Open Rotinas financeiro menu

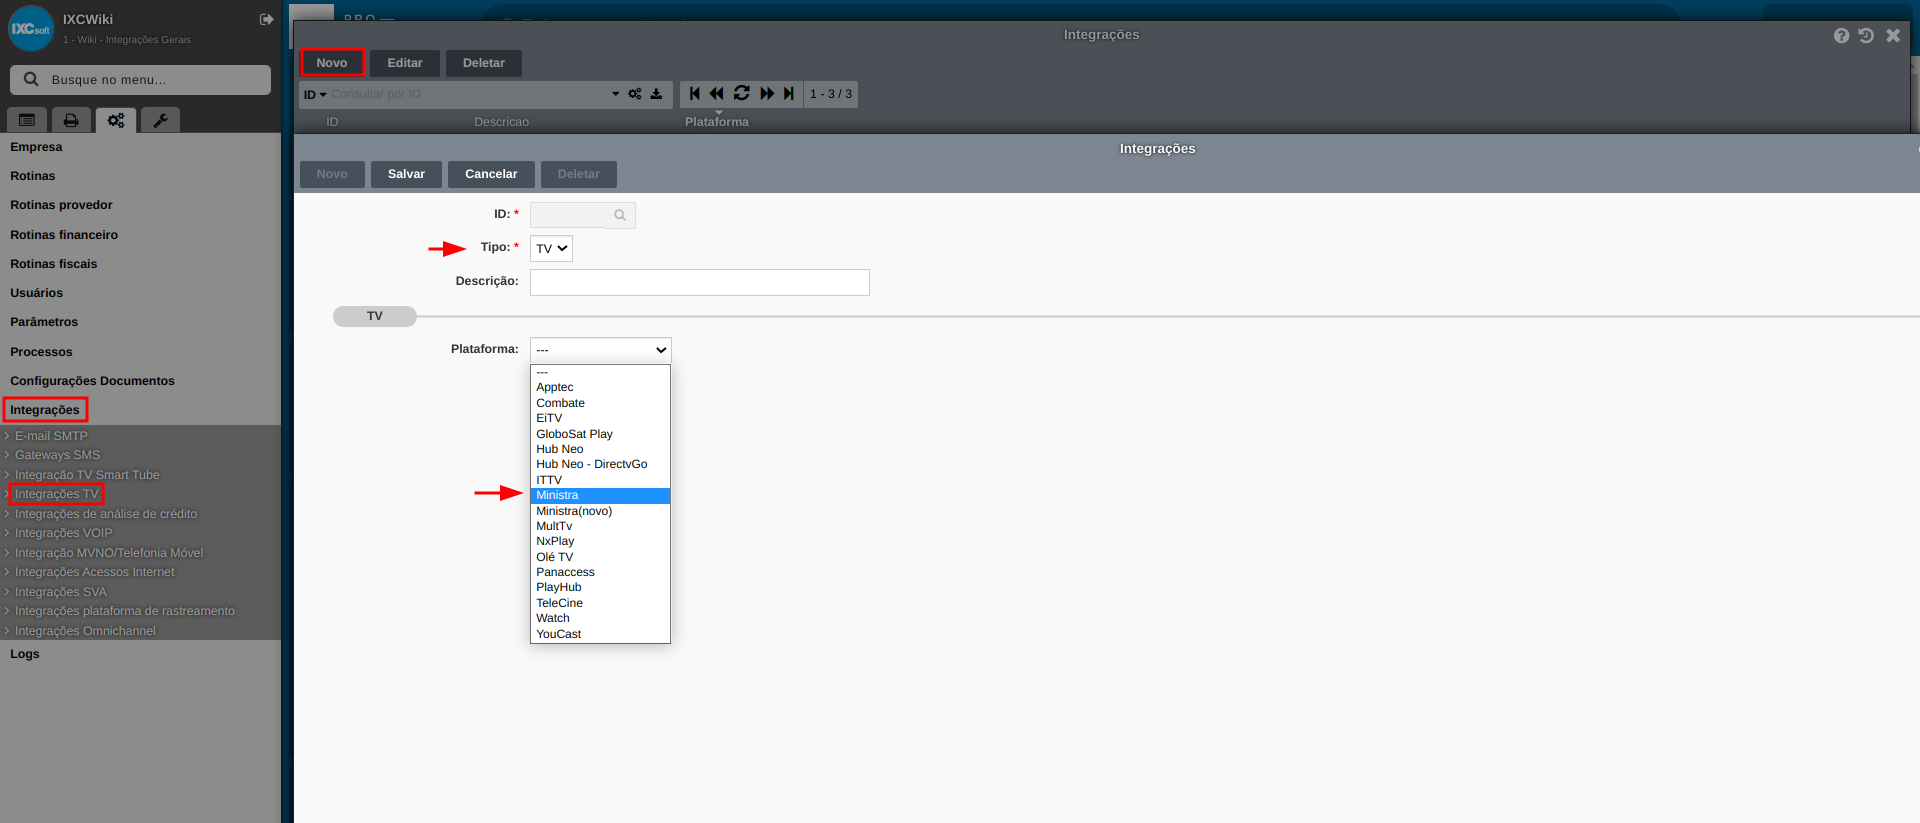[x=64, y=235]
